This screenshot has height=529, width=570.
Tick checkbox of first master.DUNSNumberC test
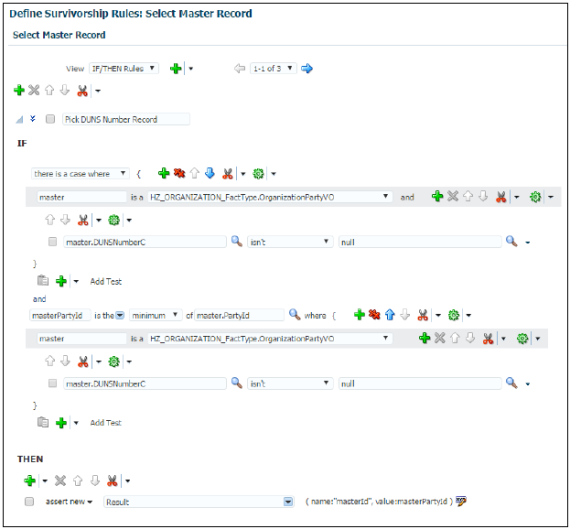[53, 242]
